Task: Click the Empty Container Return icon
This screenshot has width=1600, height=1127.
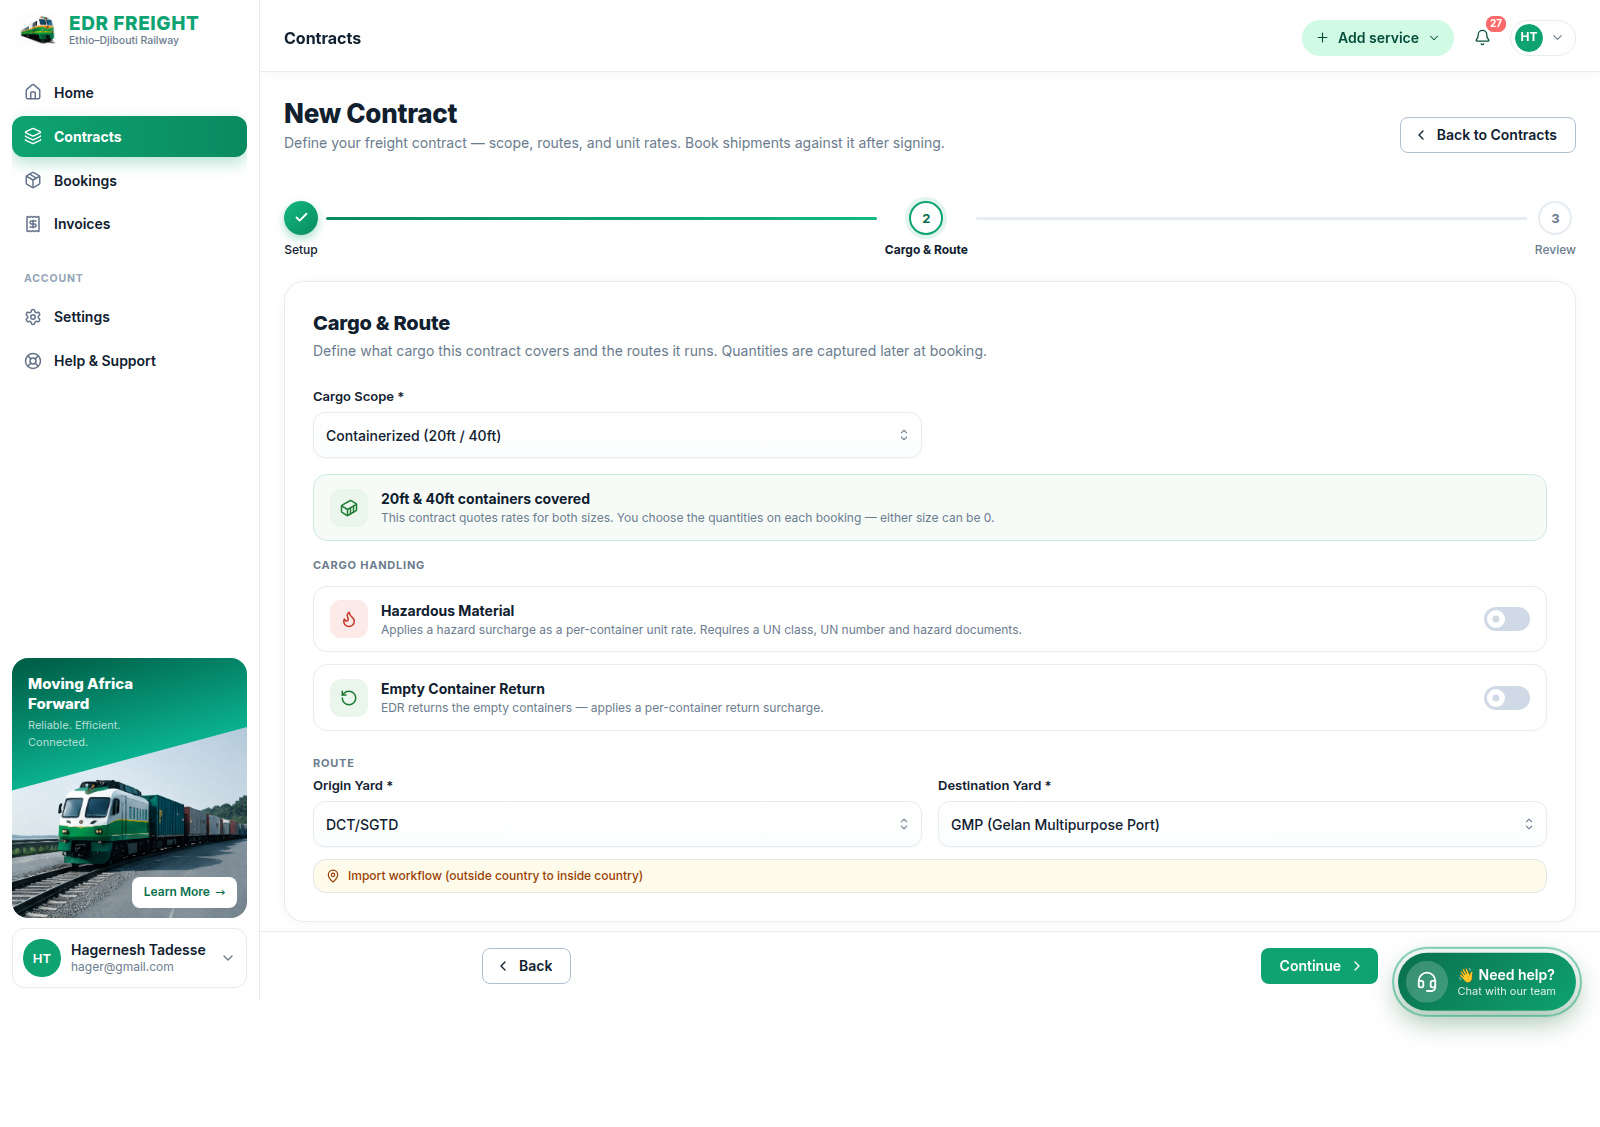Action: (x=349, y=698)
